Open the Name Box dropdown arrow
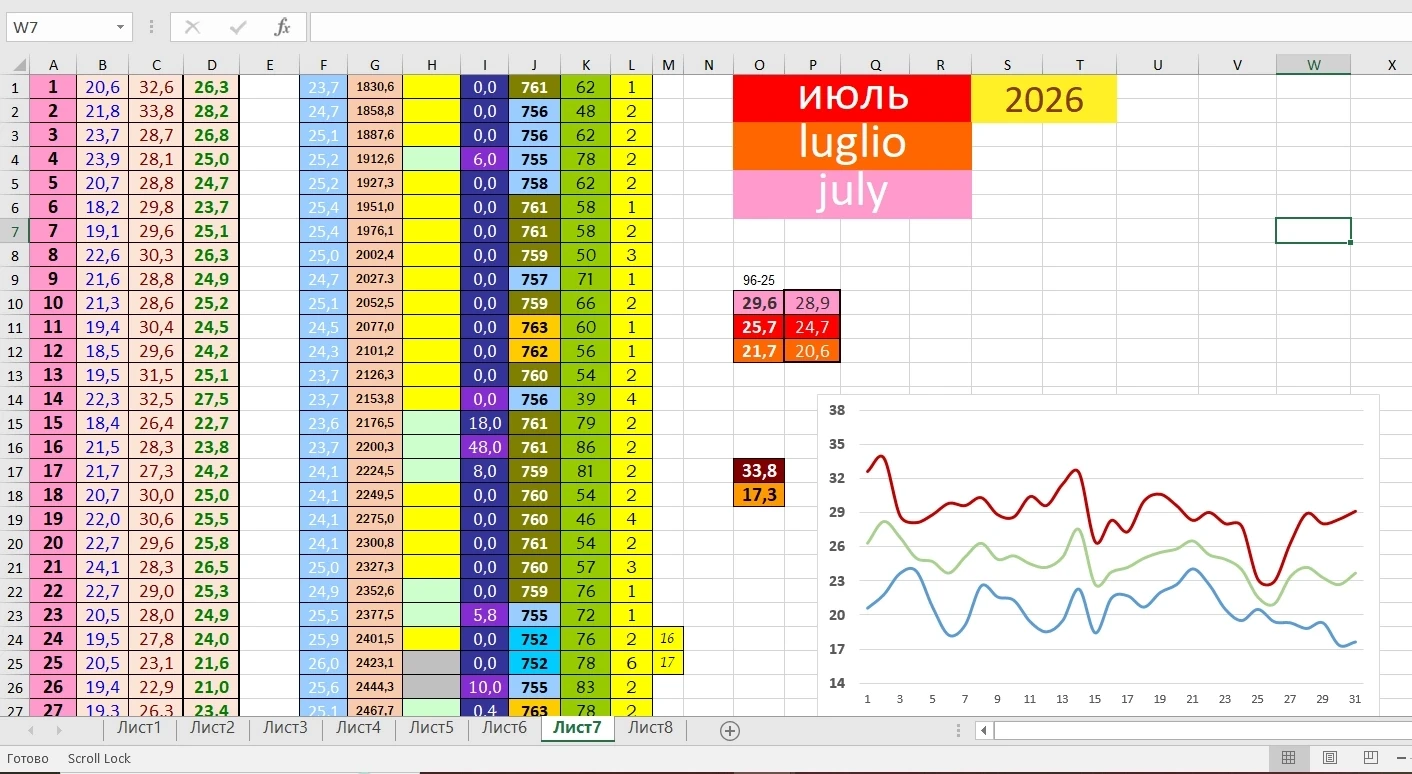Viewport: 1412px width, 774px height. click(x=121, y=27)
